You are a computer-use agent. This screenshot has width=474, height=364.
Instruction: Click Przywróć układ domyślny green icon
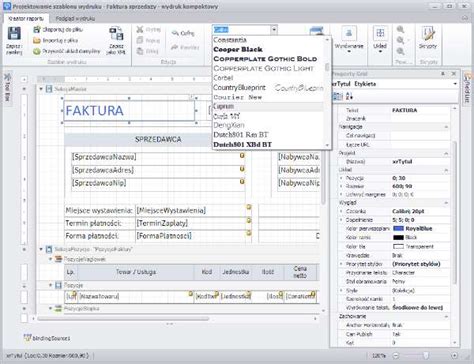[37, 51]
